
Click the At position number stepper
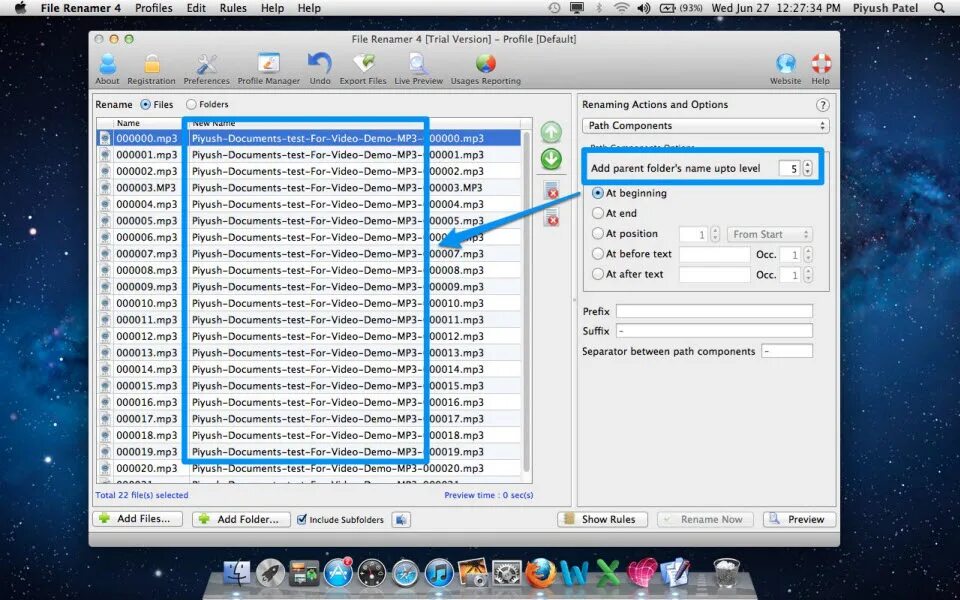click(714, 234)
